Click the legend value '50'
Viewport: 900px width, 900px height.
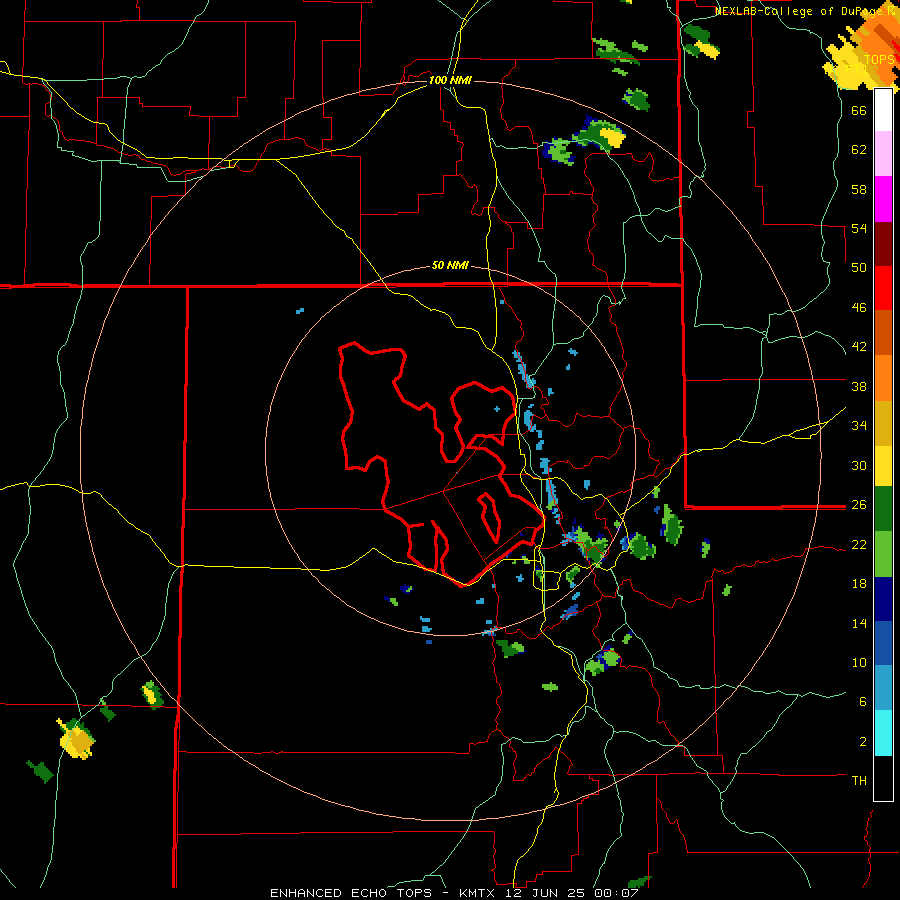pyautogui.click(x=859, y=268)
